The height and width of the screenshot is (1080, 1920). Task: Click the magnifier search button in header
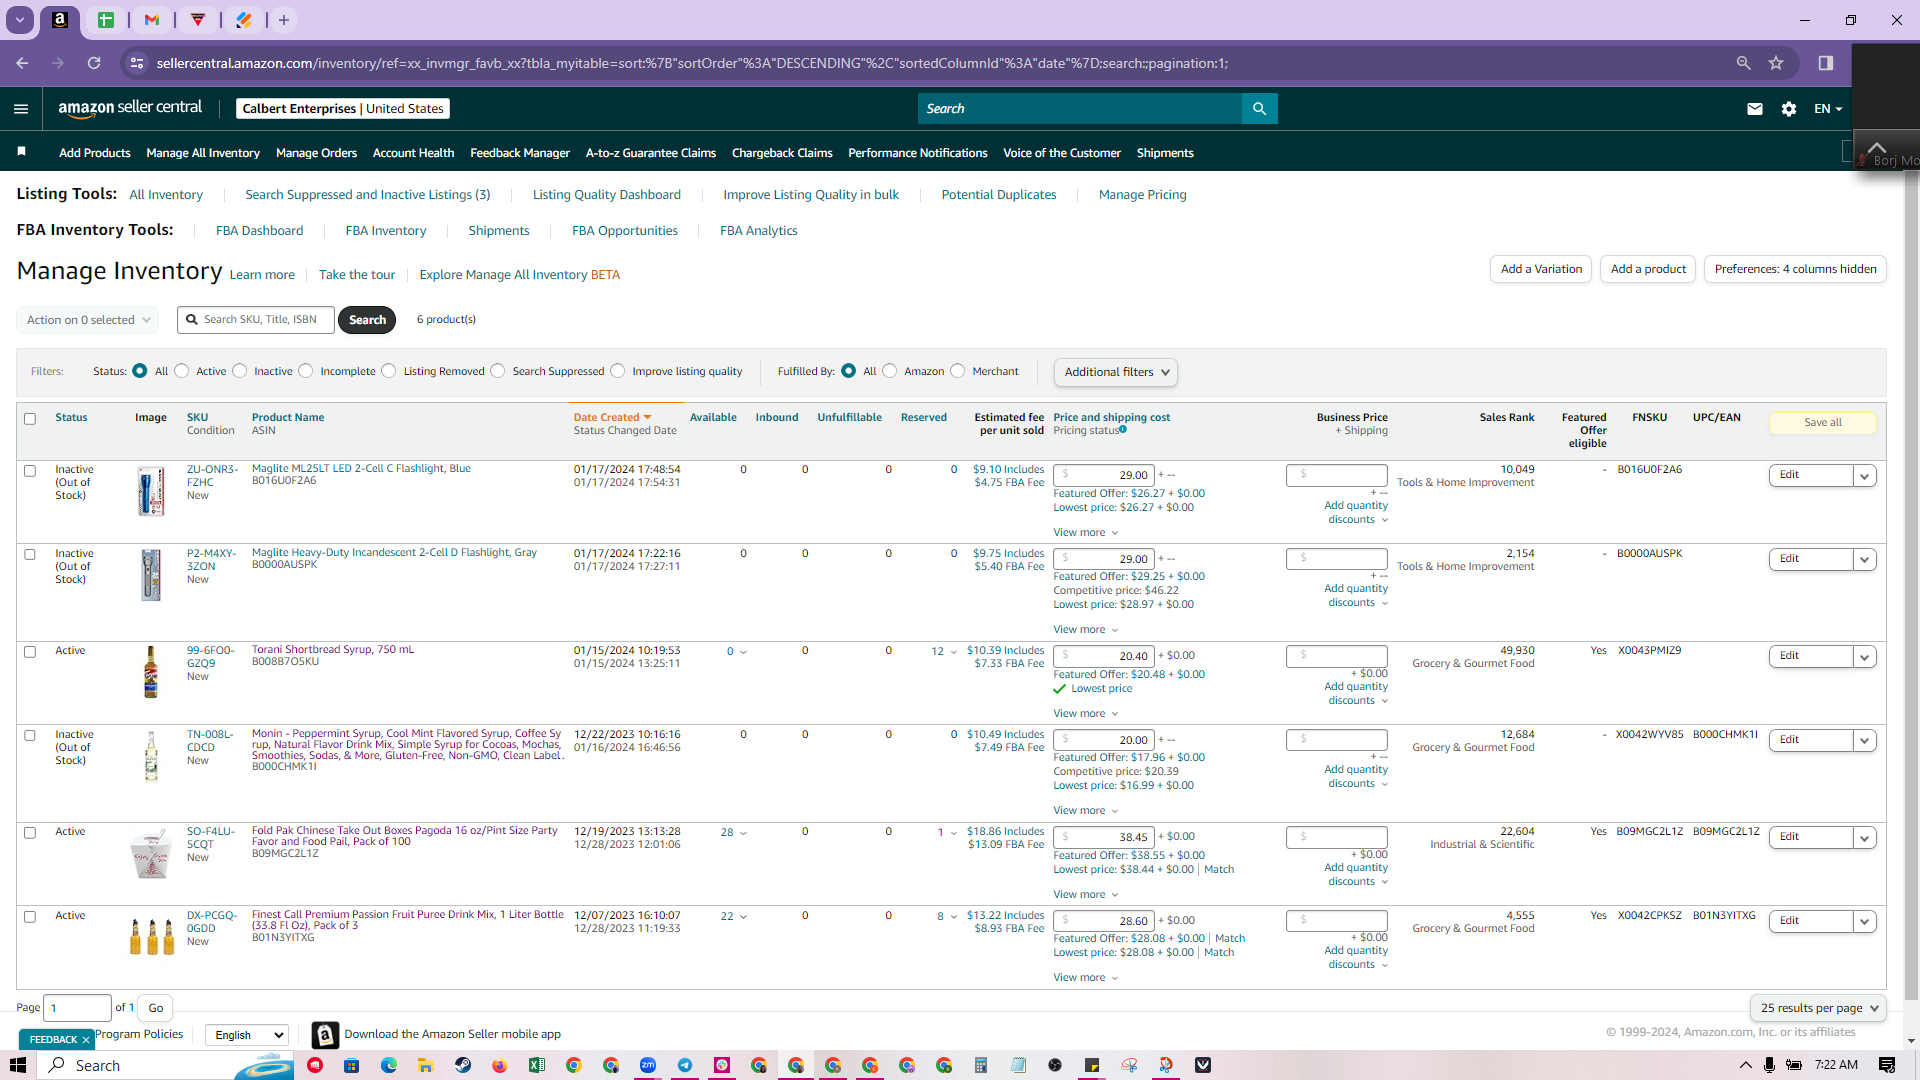coord(1259,109)
